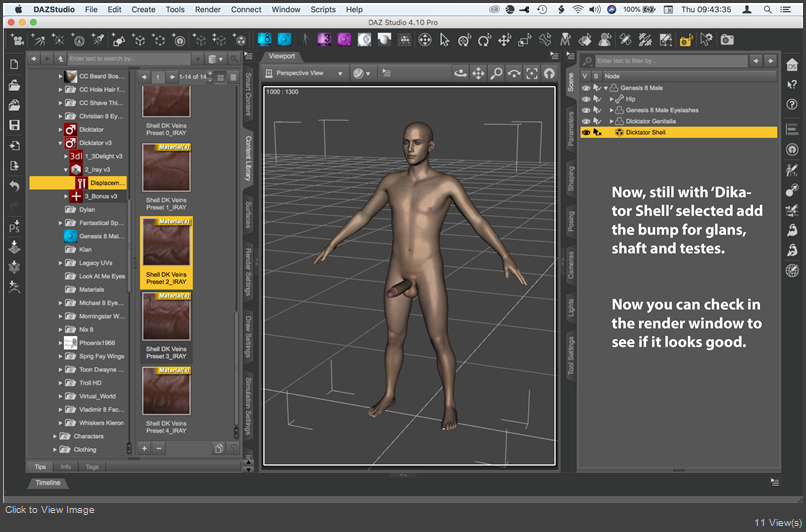Toggle visibility eye for Genesis 8 Male Eyelashes

[585, 110]
